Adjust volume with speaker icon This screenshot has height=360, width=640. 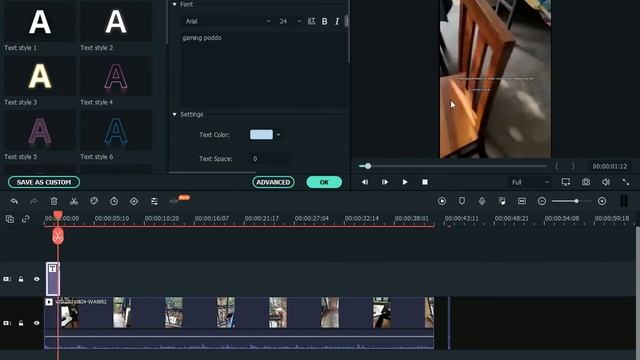[x=606, y=182]
